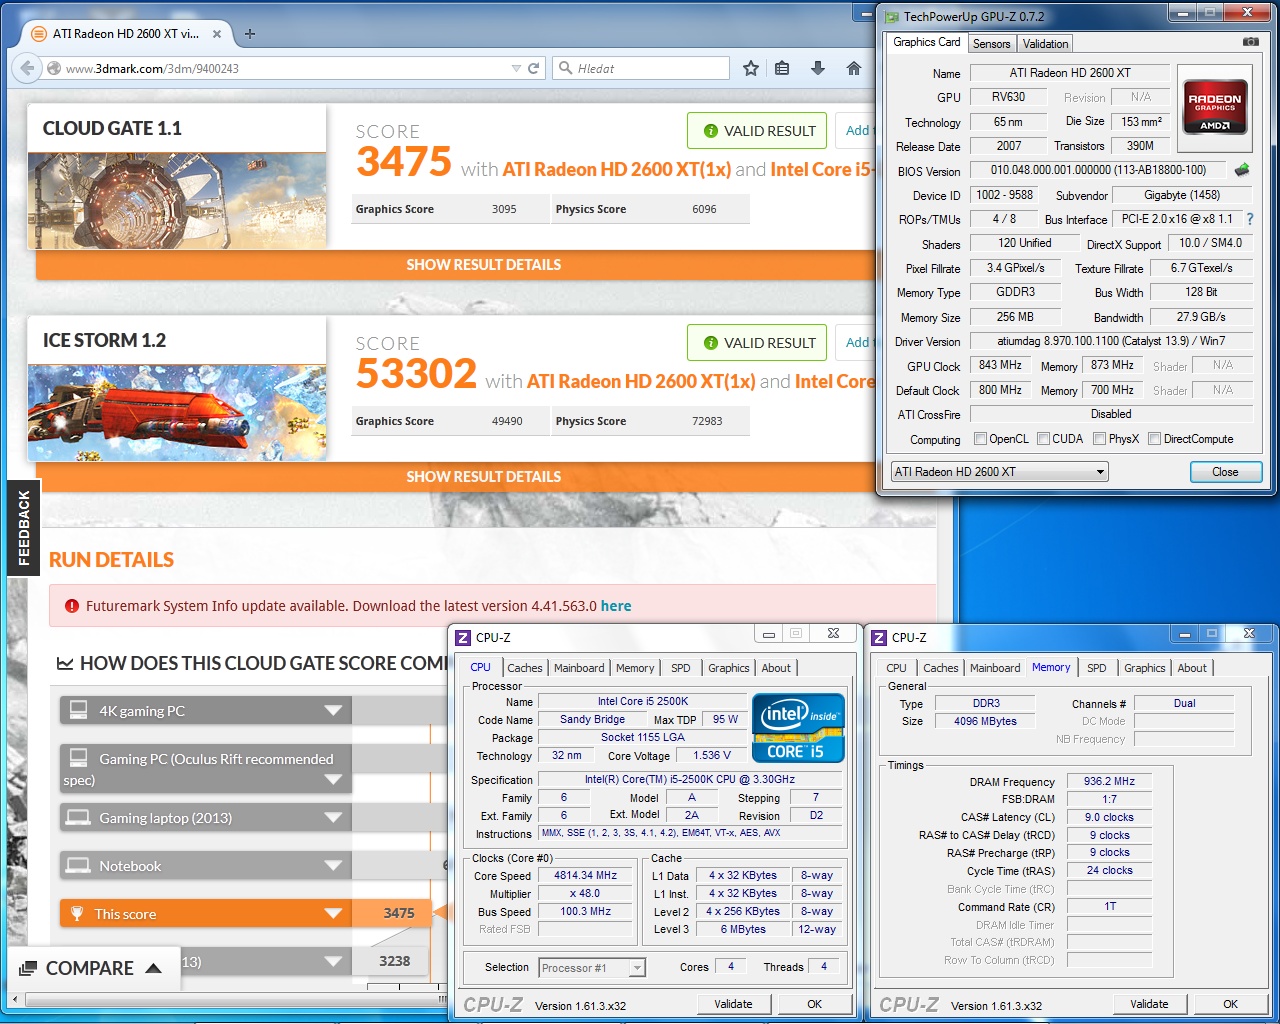Viewport: 1280px width, 1024px height.
Task: Click the warning icon in Futuremark update notice
Action: click(72, 605)
